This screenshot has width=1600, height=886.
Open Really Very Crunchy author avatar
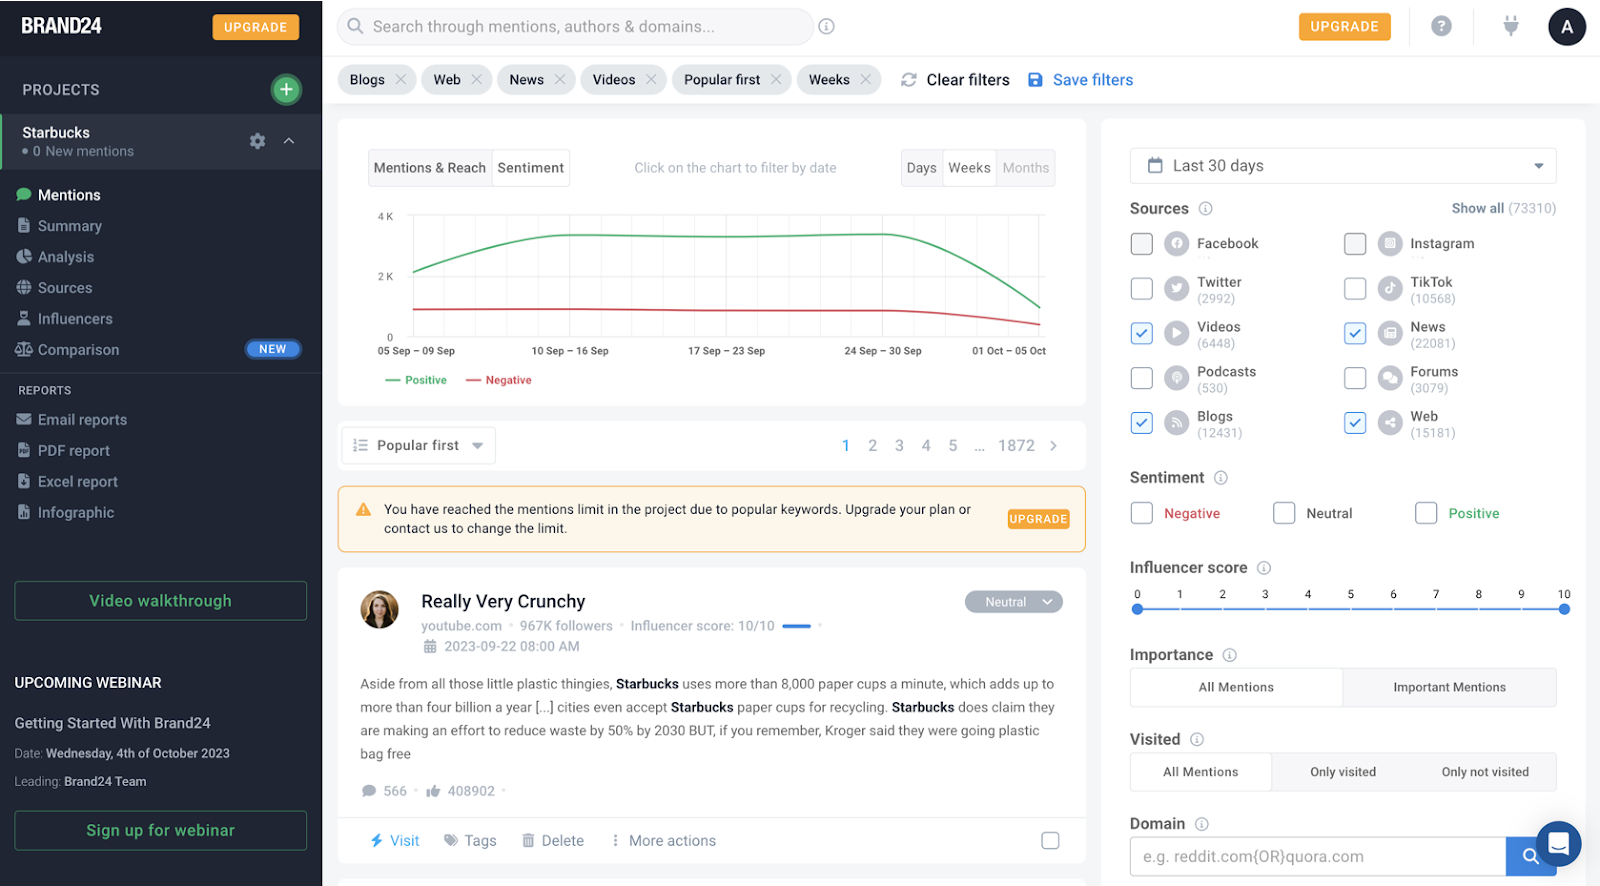tap(380, 609)
